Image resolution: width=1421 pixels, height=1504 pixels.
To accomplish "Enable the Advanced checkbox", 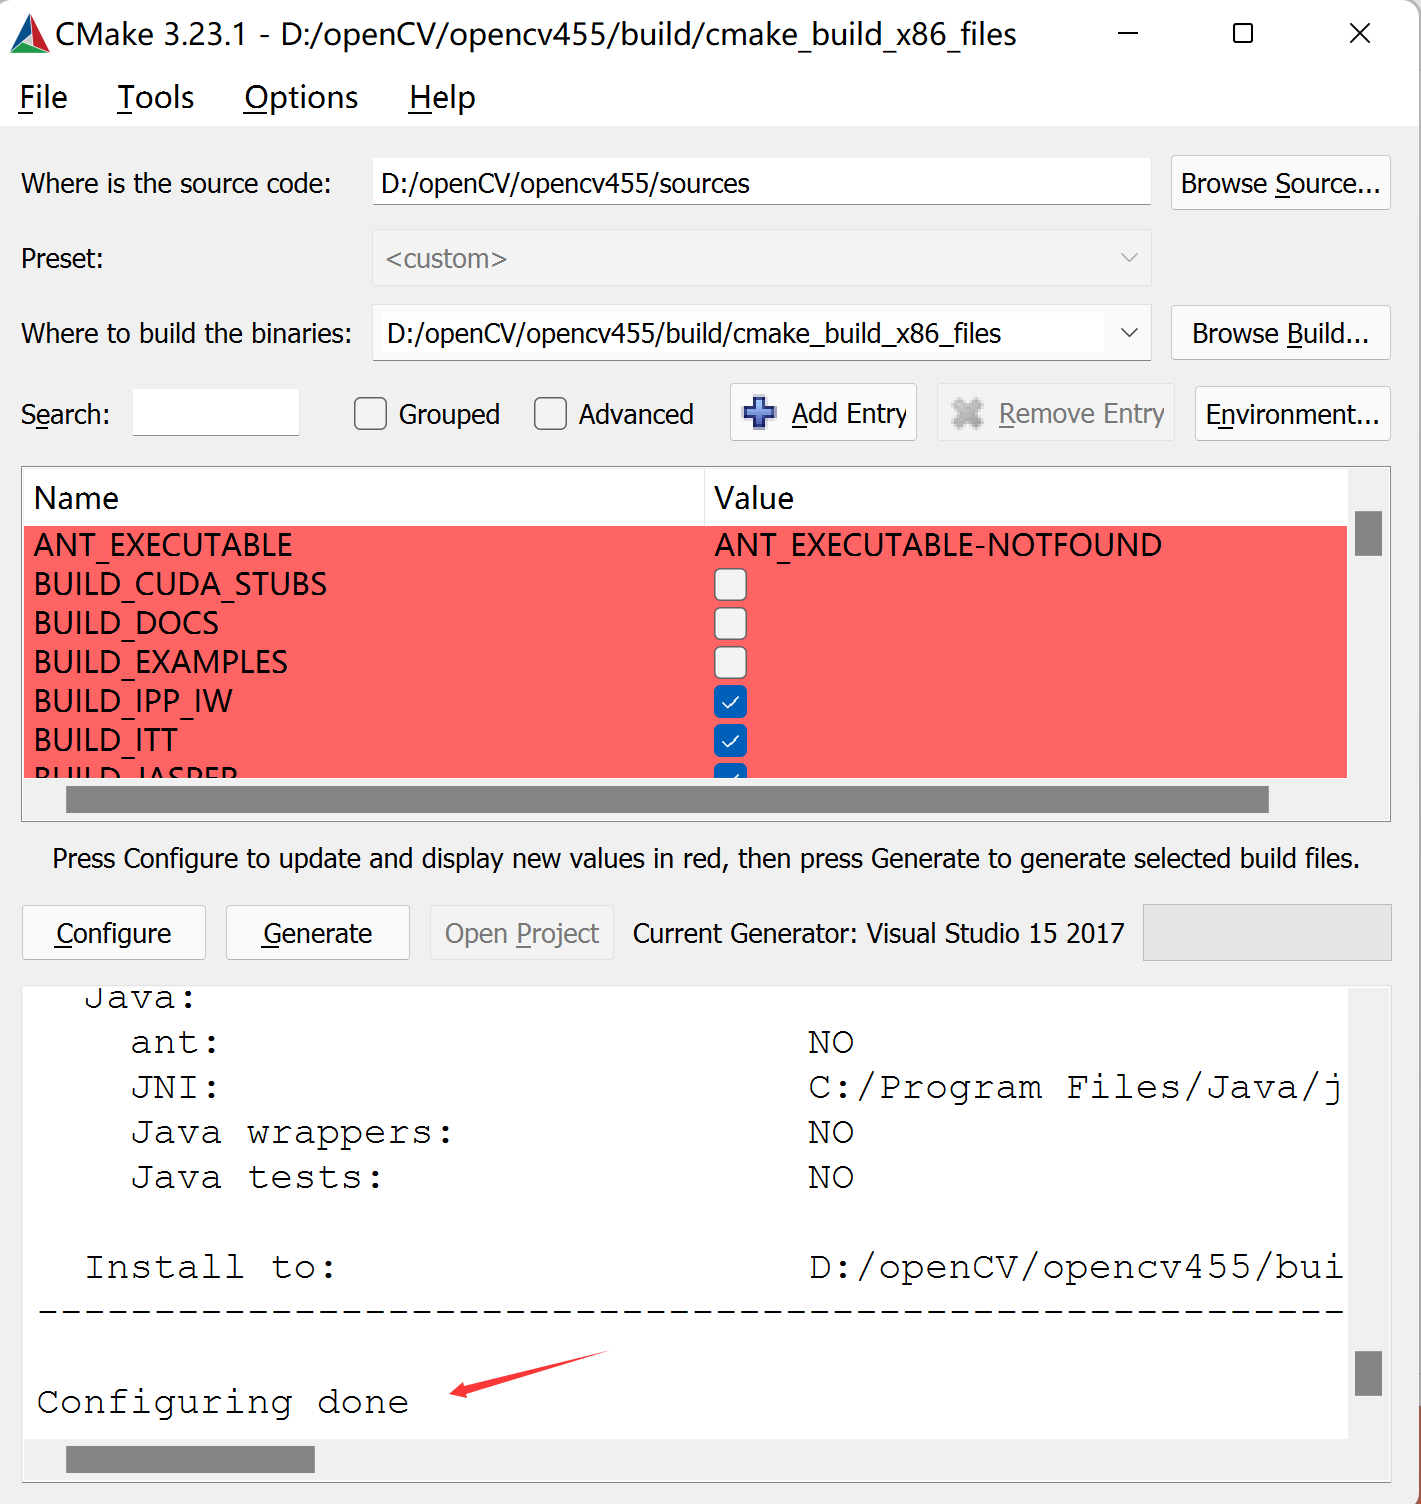I will [550, 414].
